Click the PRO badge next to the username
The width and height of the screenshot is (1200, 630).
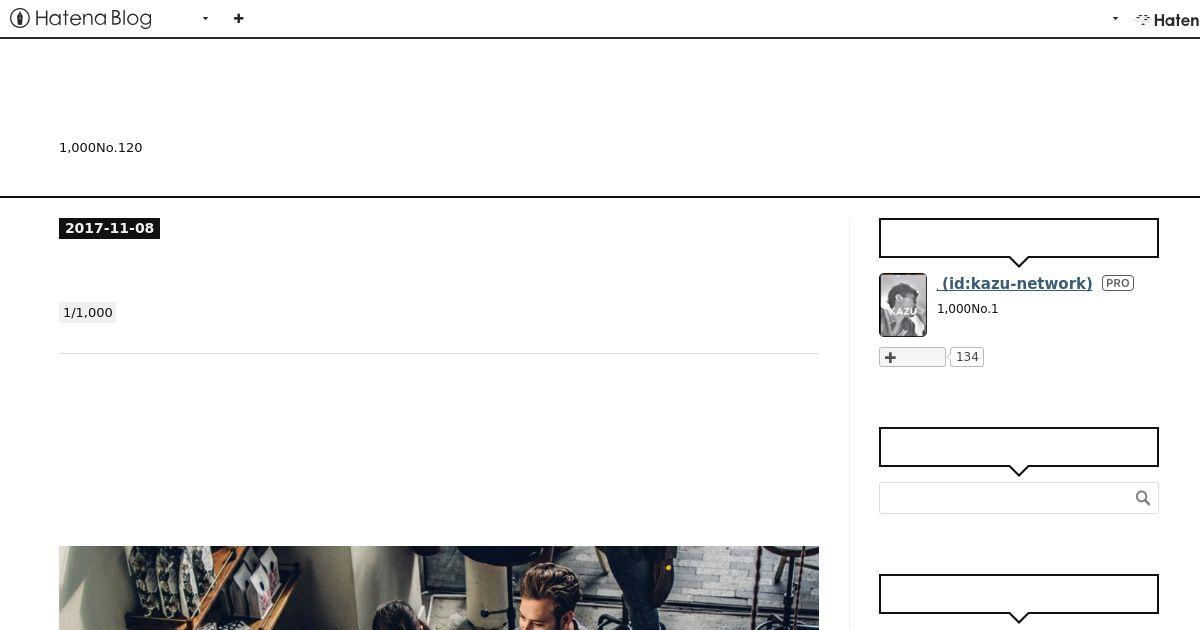[1118, 283]
